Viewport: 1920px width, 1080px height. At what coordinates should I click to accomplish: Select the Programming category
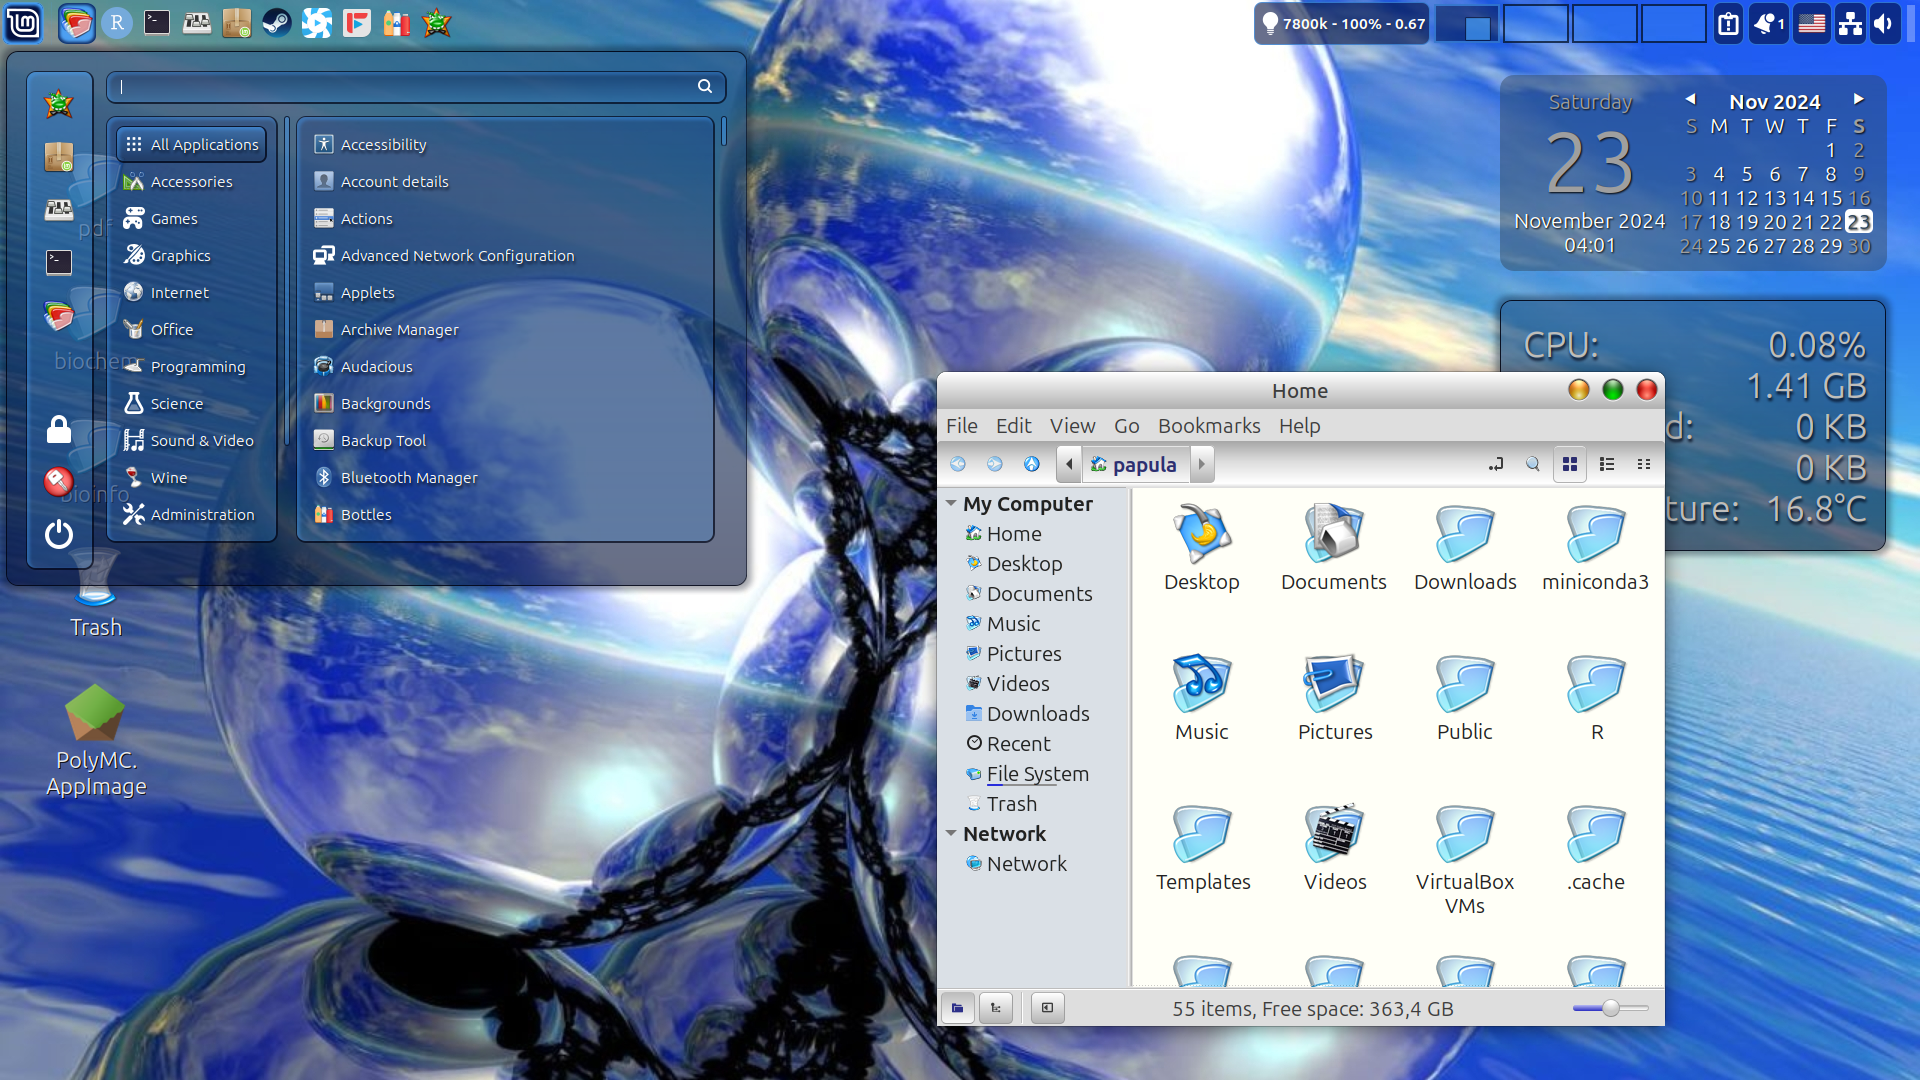click(192, 366)
